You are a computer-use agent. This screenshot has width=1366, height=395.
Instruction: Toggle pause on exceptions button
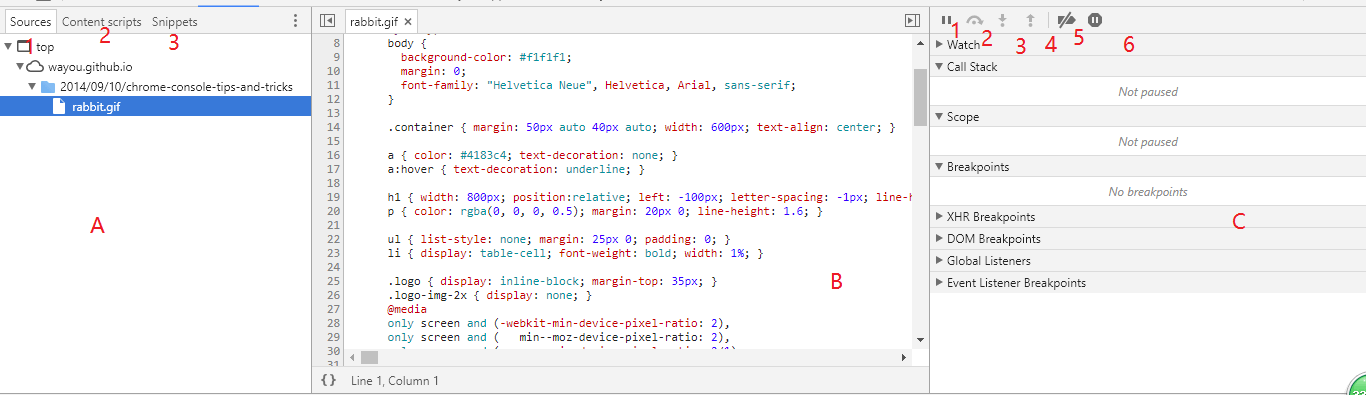pos(1095,20)
